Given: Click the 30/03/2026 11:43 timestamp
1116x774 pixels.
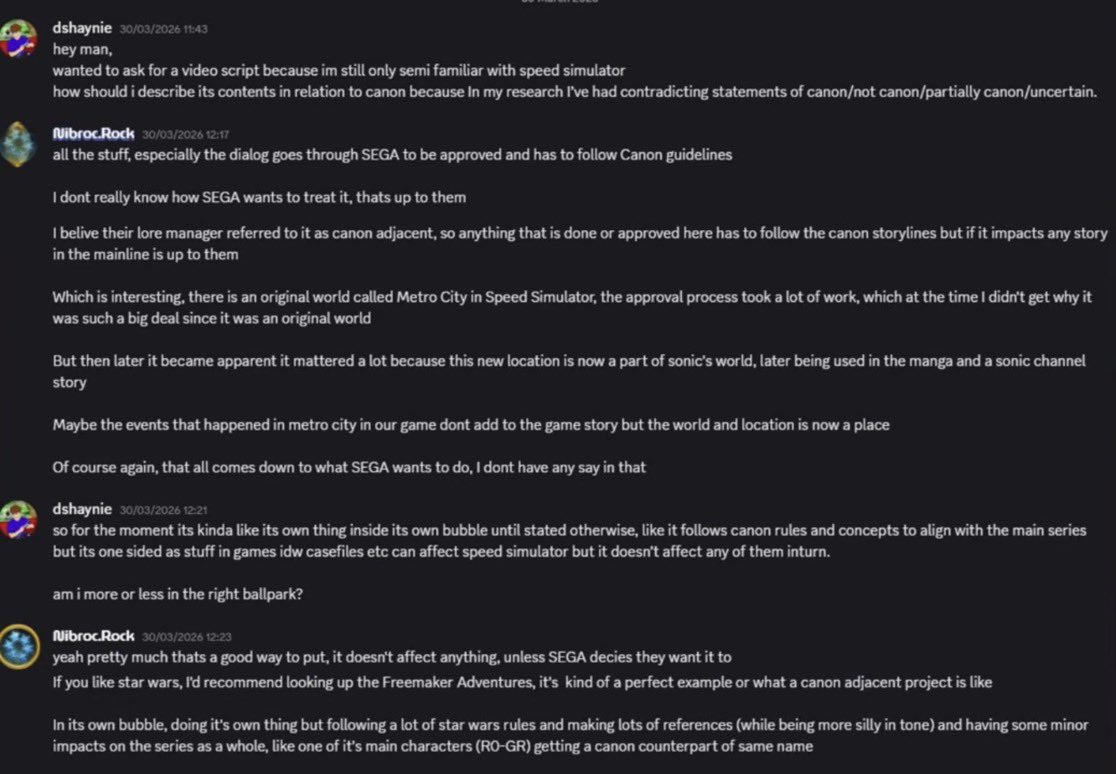Looking at the screenshot, I should (164, 29).
